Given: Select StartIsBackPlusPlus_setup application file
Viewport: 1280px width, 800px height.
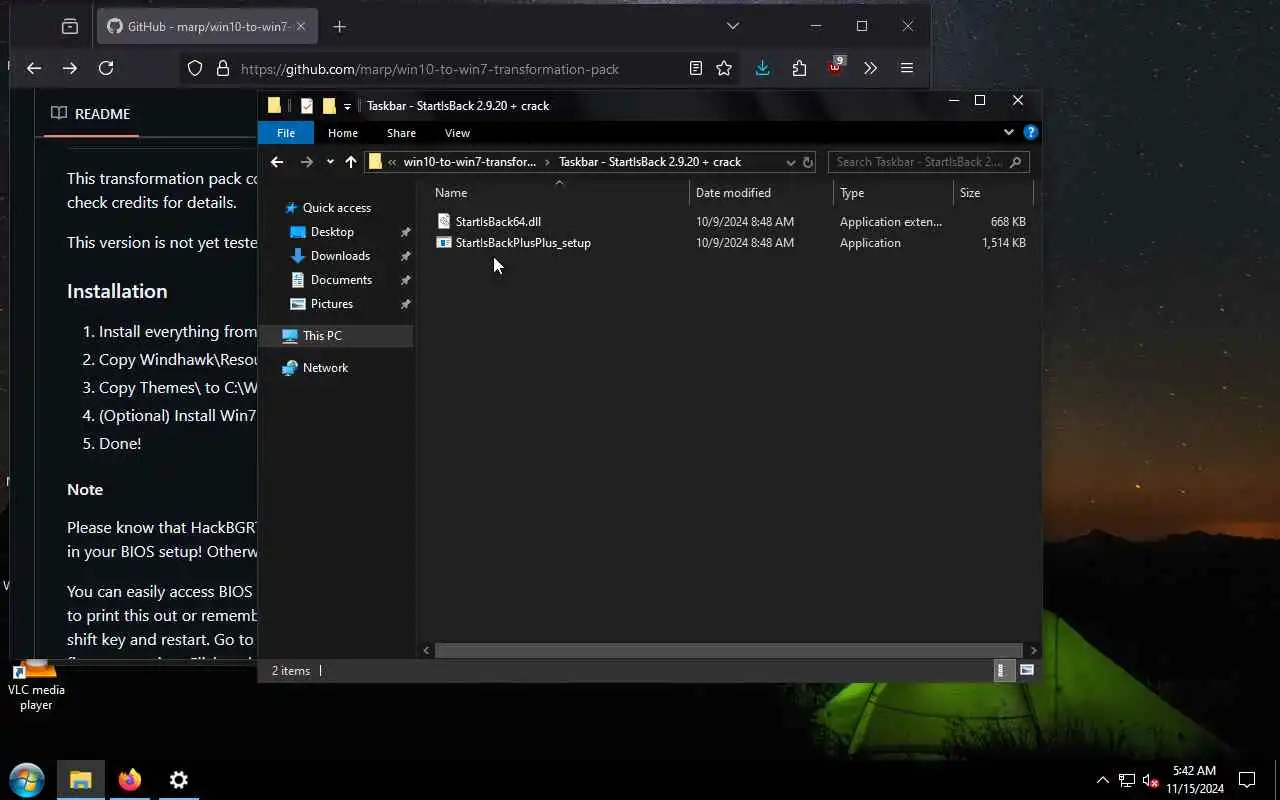Looking at the screenshot, I should 523,243.
